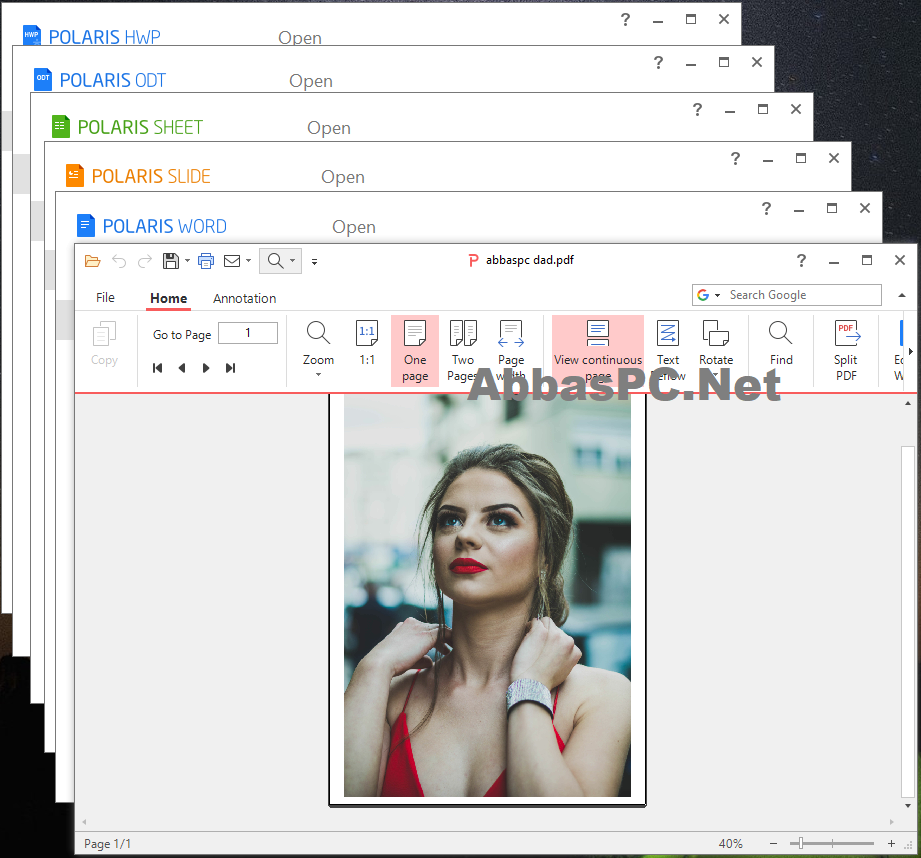The width and height of the screenshot is (921, 858).
Task: Jump to the first page
Action: [x=157, y=368]
